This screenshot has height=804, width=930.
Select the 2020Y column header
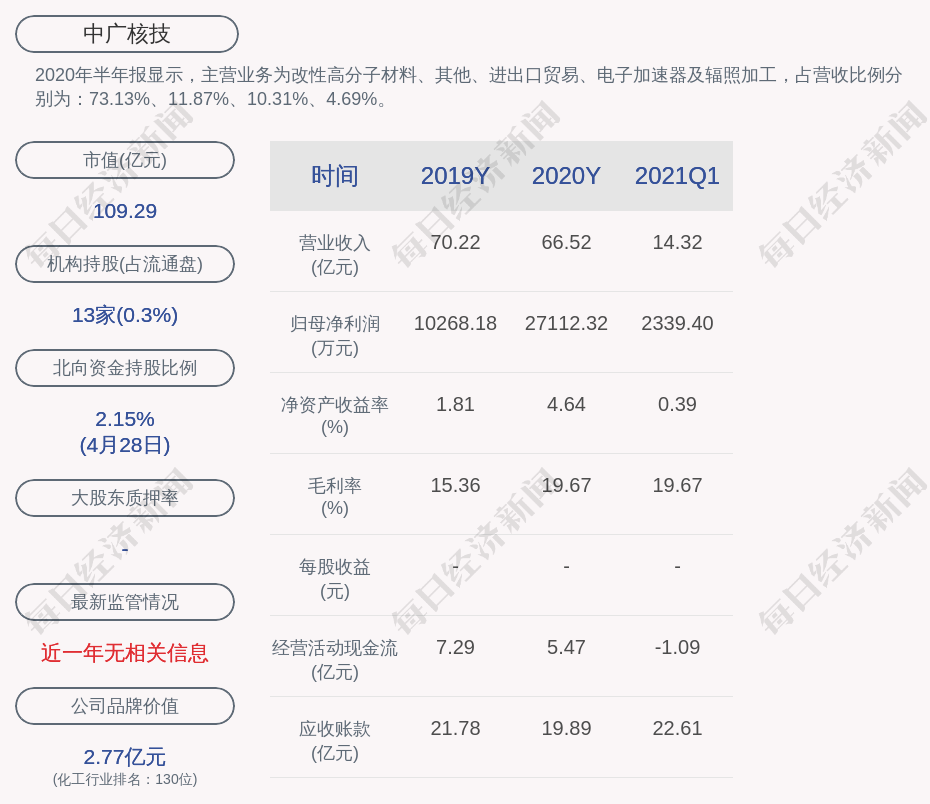(x=566, y=176)
